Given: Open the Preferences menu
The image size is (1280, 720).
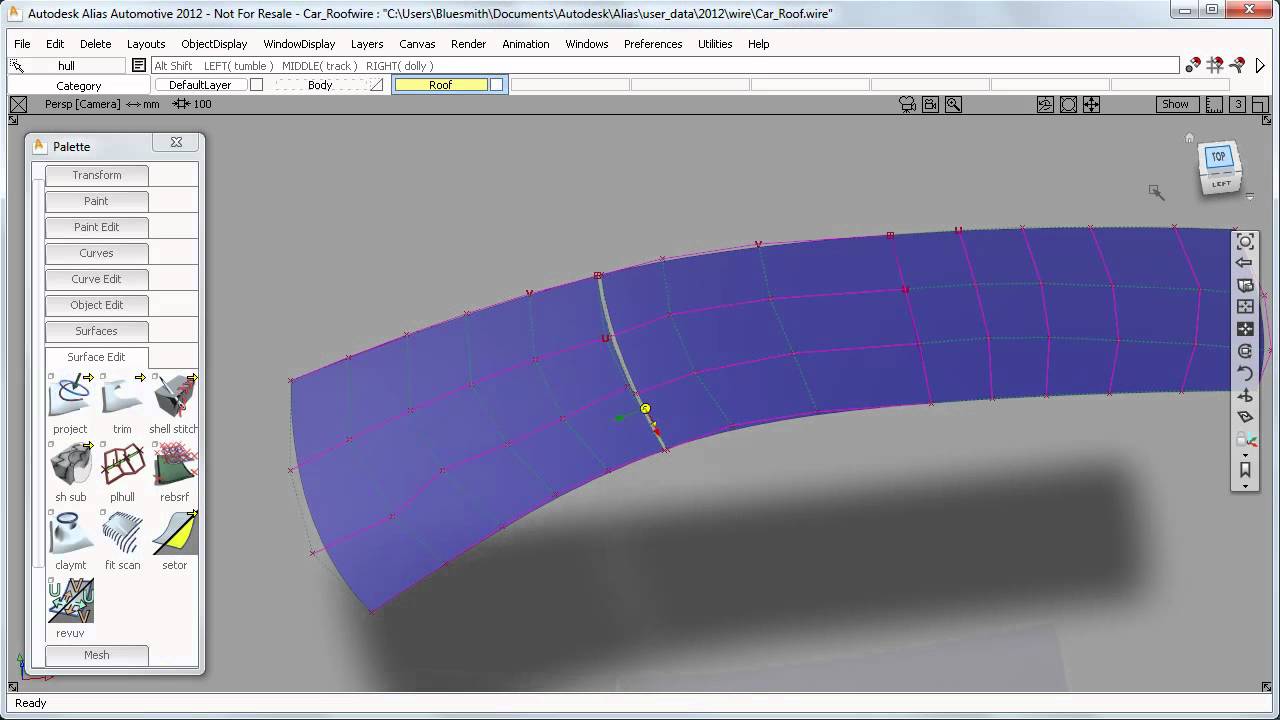Looking at the screenshot, I should click(653, 44).
